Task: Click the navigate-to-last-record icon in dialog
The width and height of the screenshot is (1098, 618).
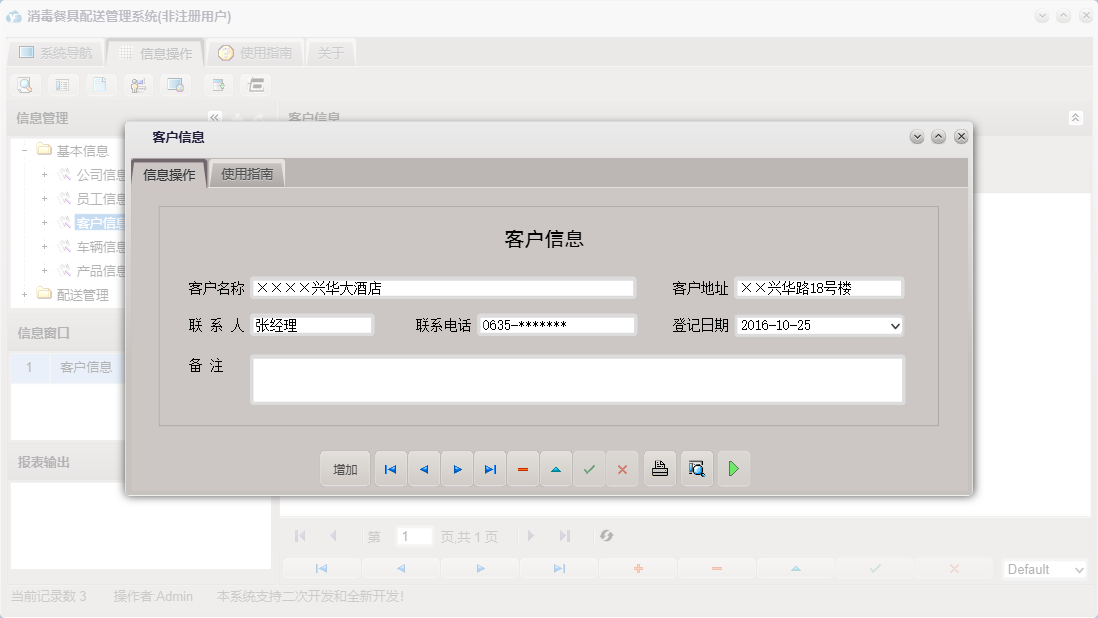Action: click(x=490, y=468)
